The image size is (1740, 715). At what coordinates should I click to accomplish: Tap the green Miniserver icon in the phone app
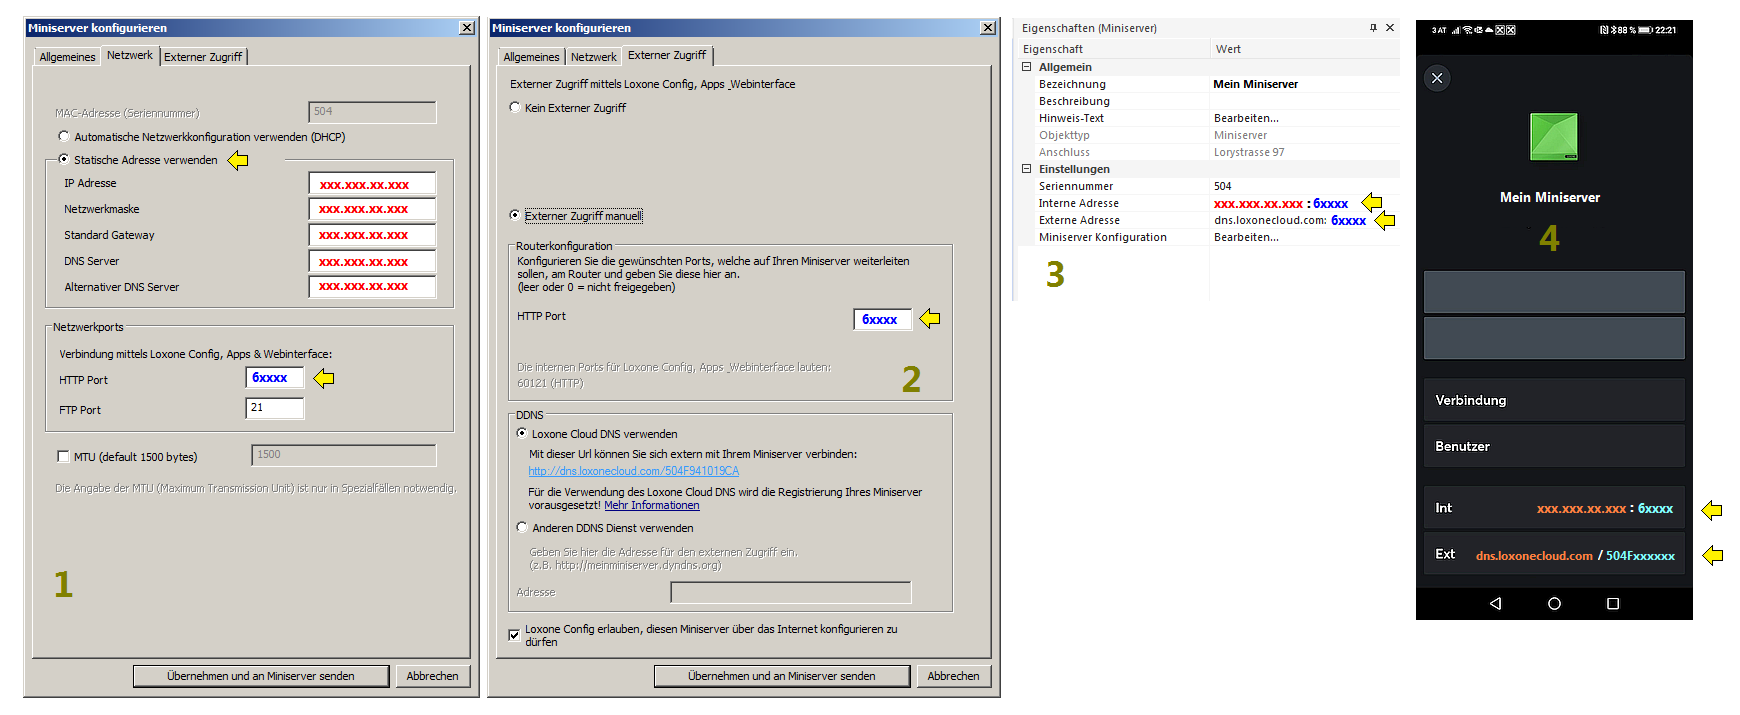coord(1553,137)
